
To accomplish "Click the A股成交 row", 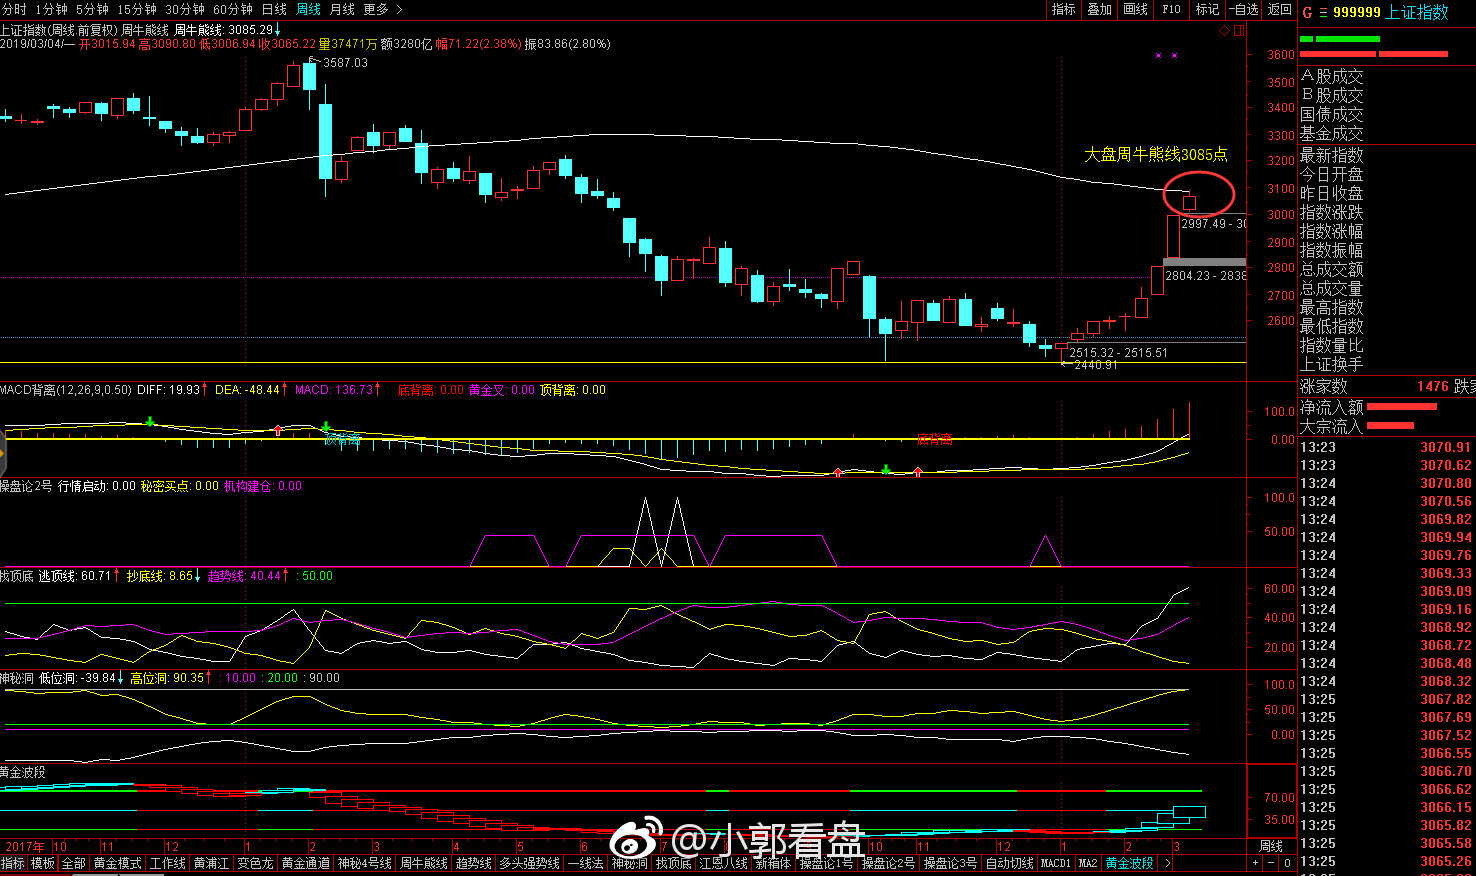I will [1332, 76].
